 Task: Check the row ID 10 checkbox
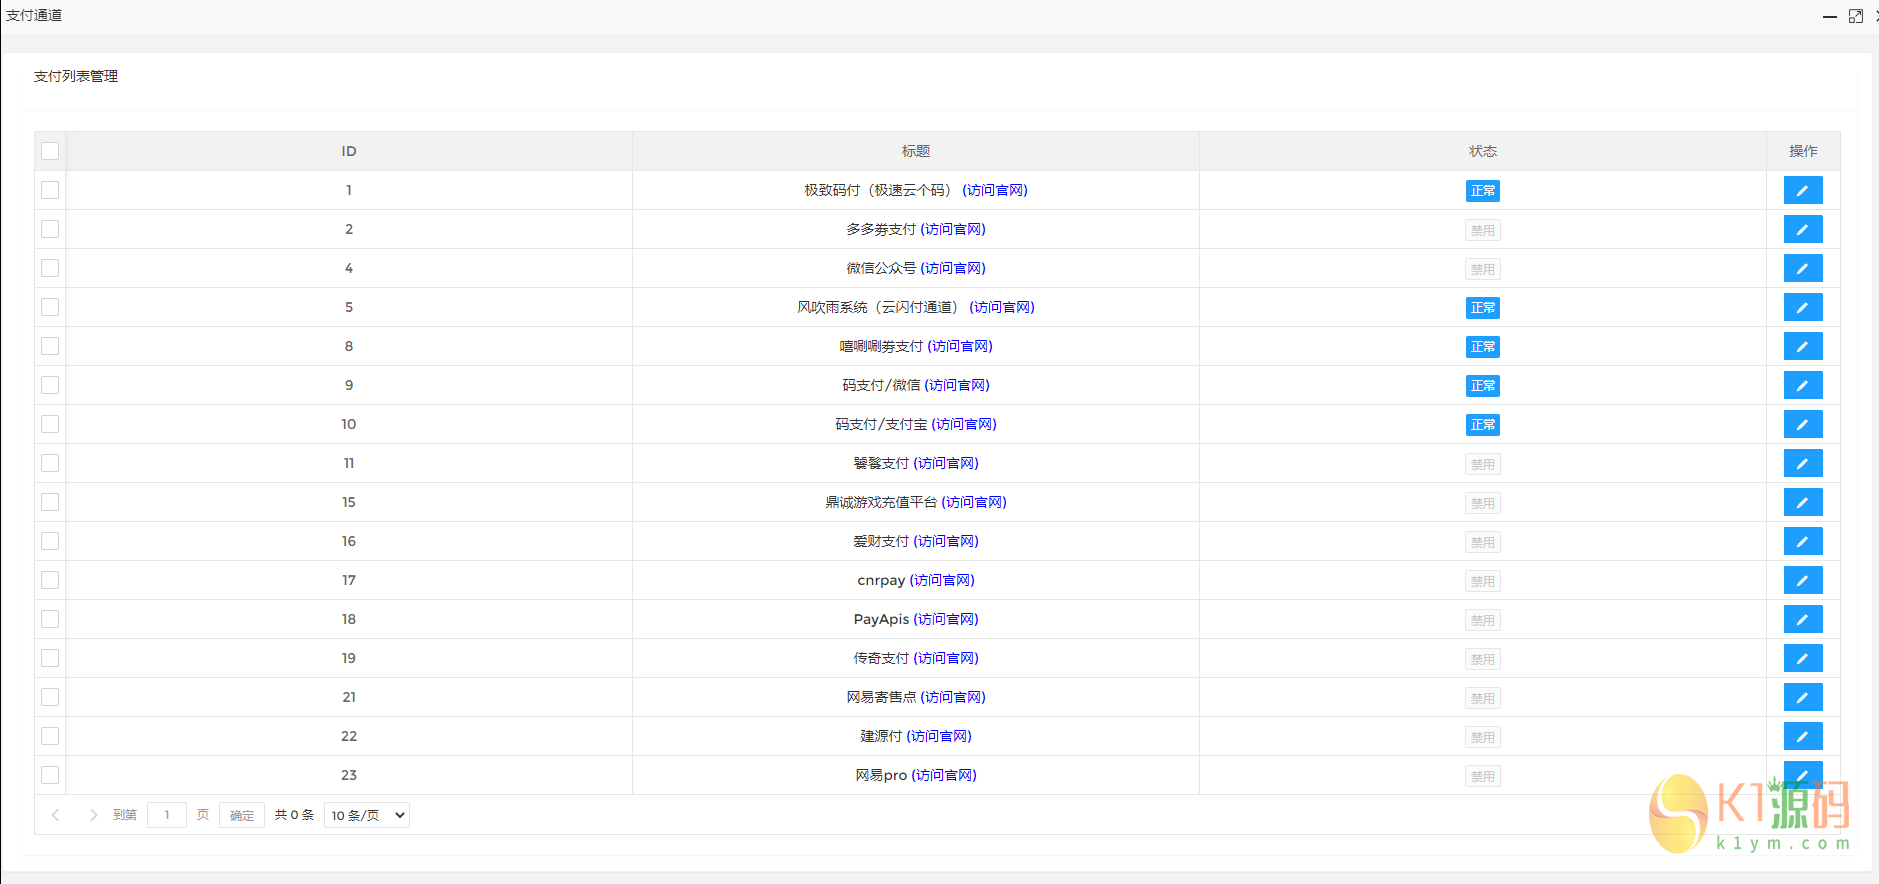(50, 424)
